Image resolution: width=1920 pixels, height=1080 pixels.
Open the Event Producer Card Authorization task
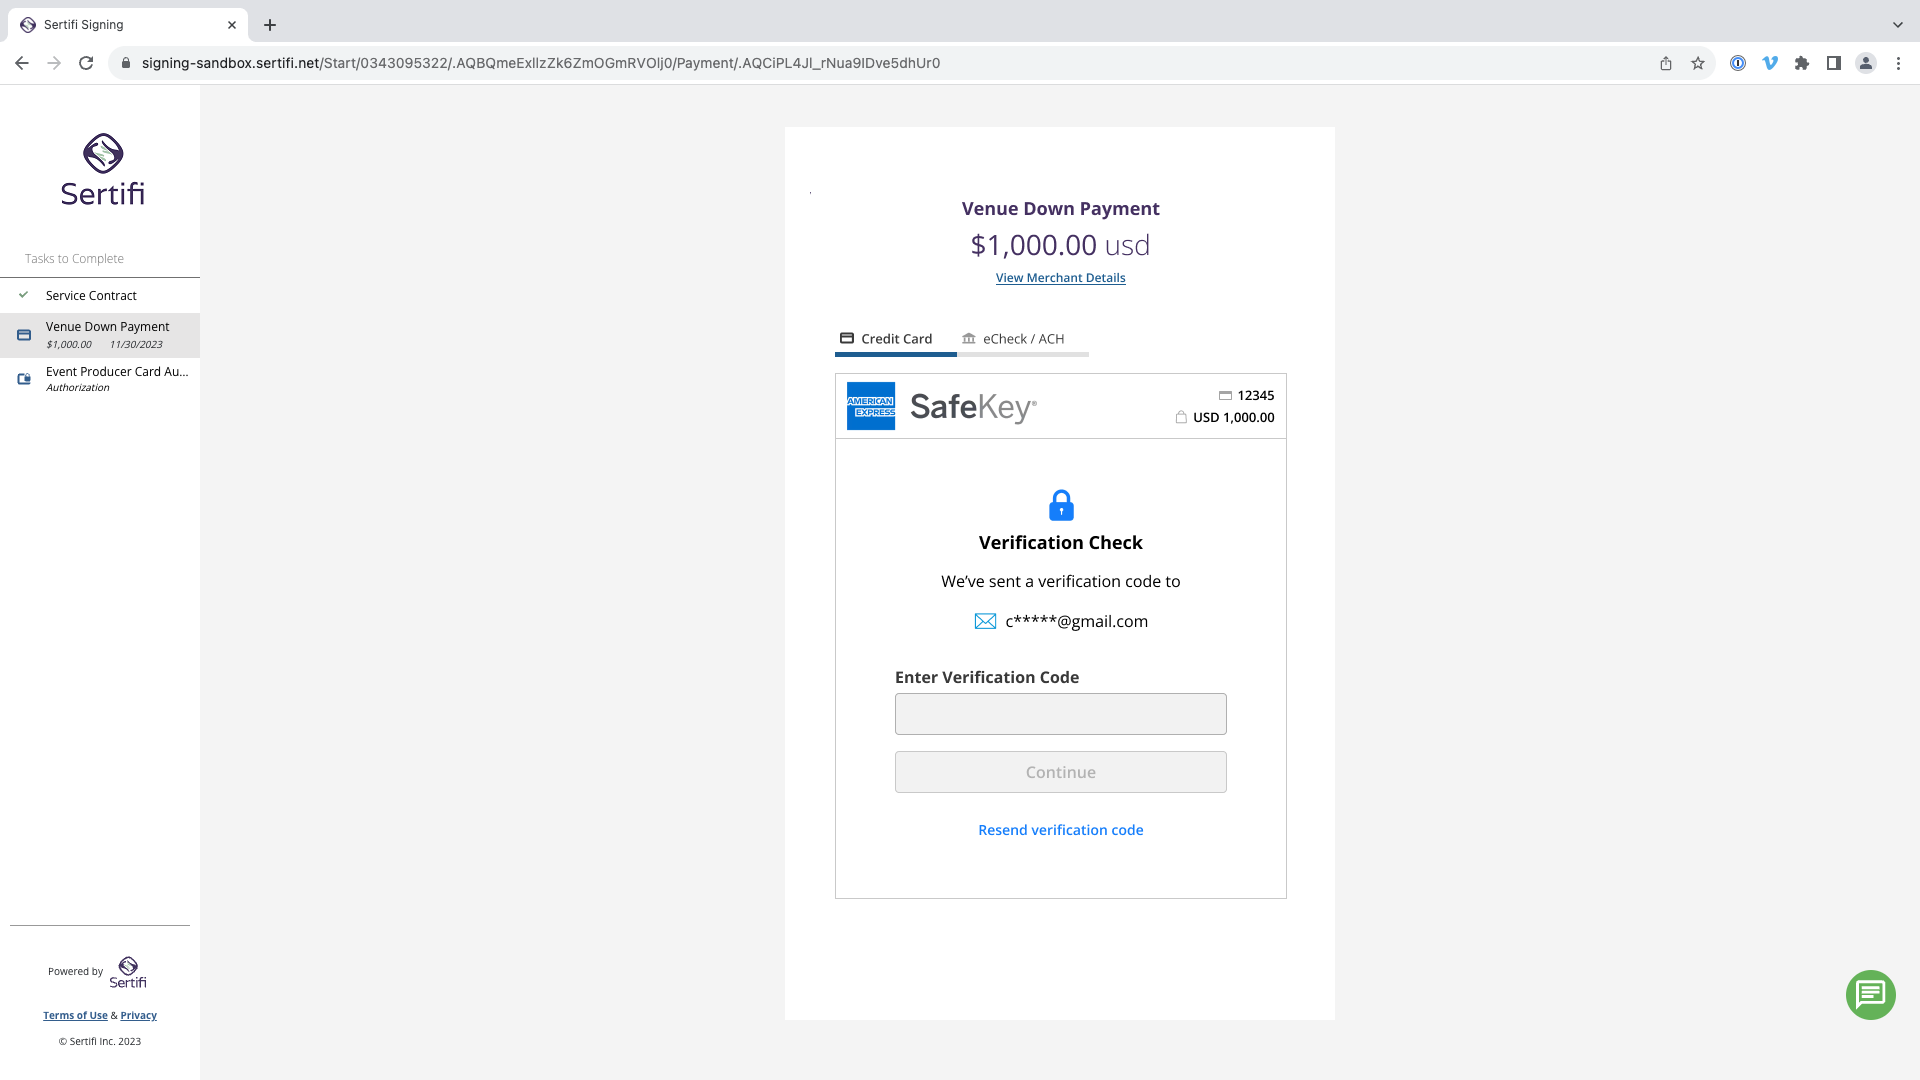point(100,379)
